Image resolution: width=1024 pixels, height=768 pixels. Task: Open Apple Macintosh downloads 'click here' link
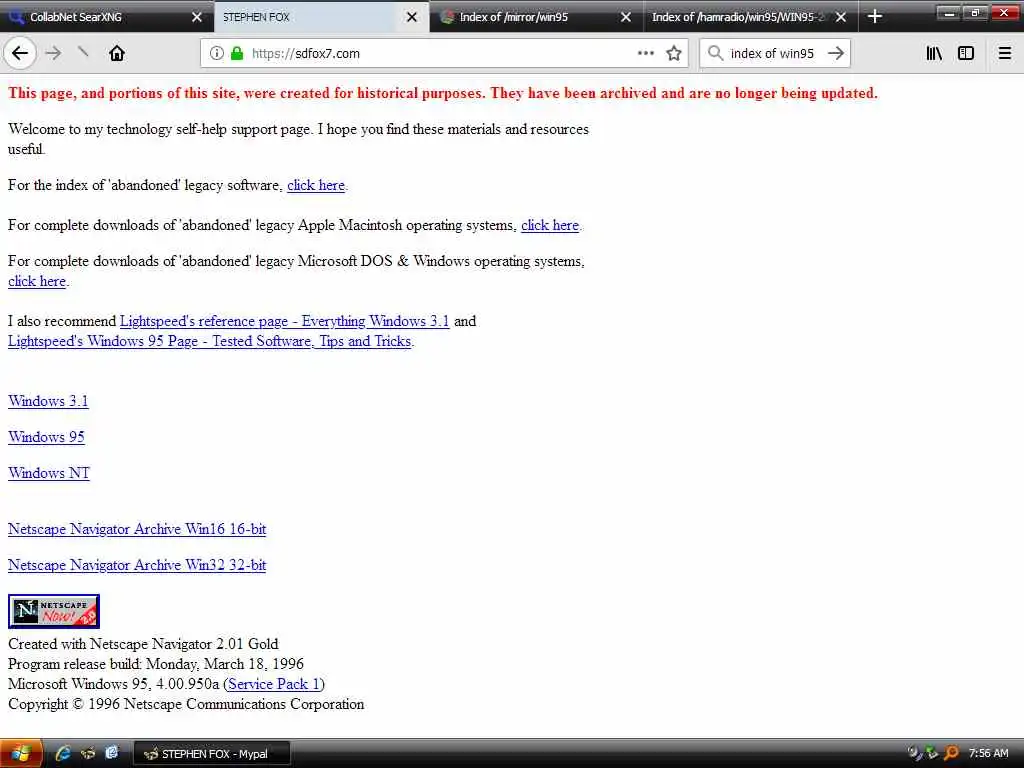(550, 225)
